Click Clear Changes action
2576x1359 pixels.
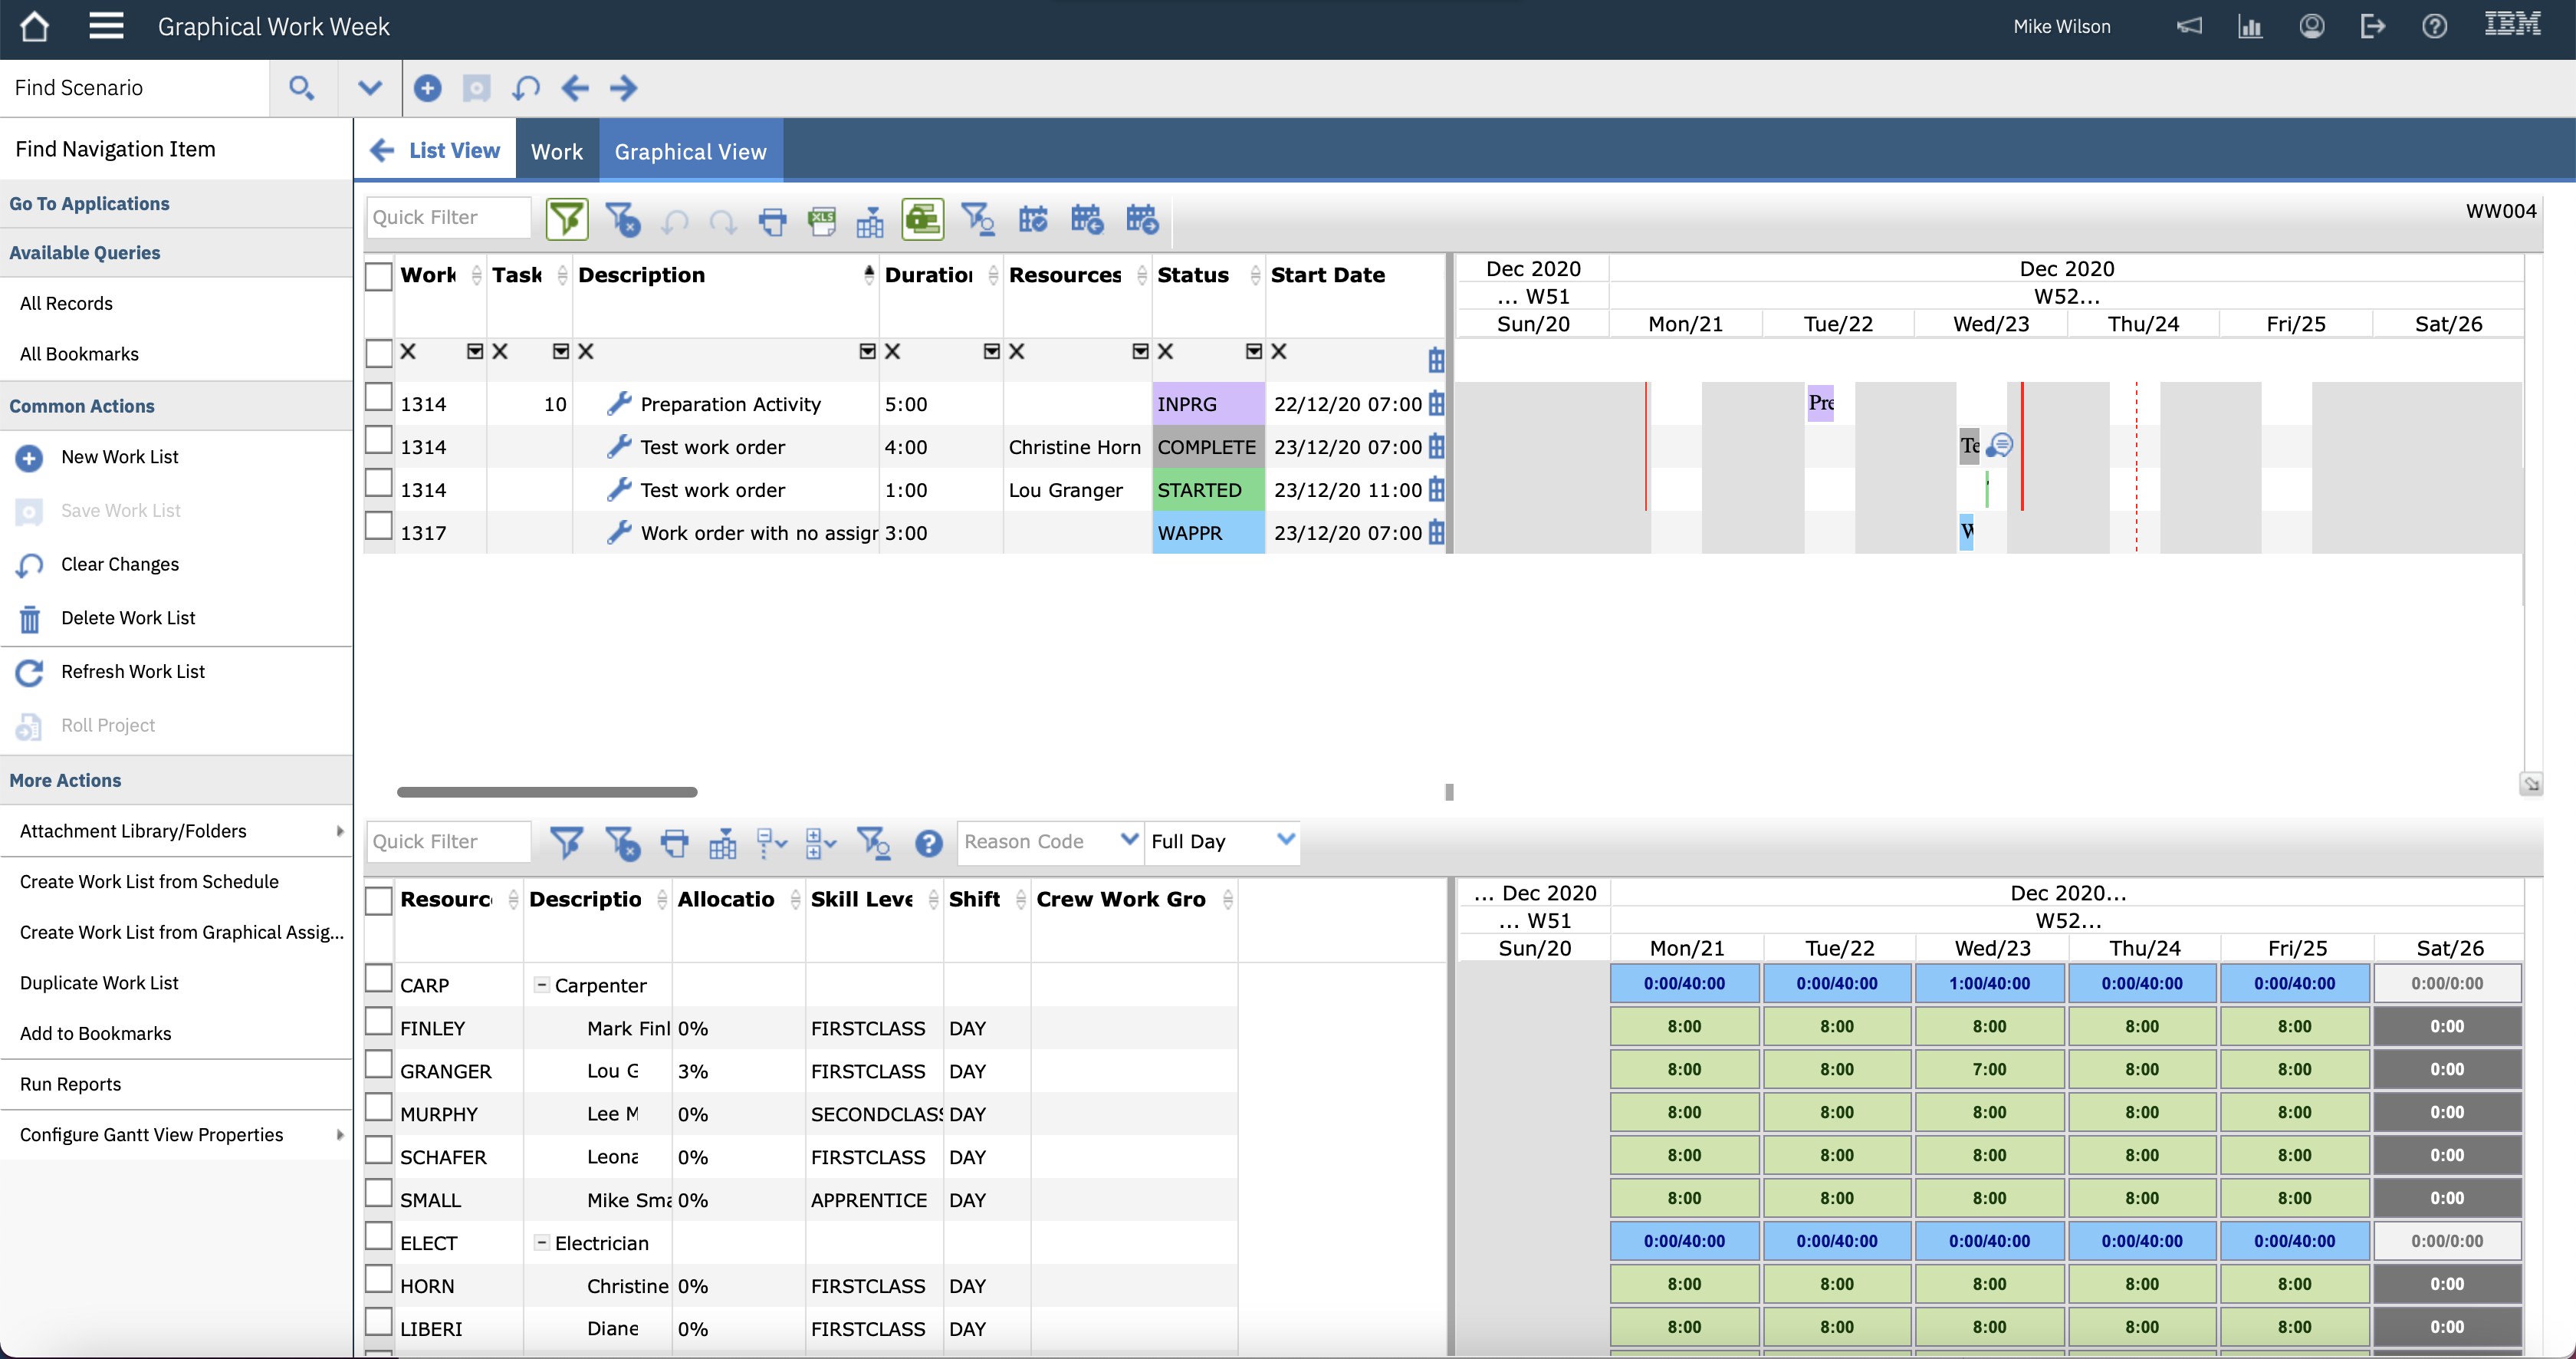pyautogui.click(x=120, y=564)
